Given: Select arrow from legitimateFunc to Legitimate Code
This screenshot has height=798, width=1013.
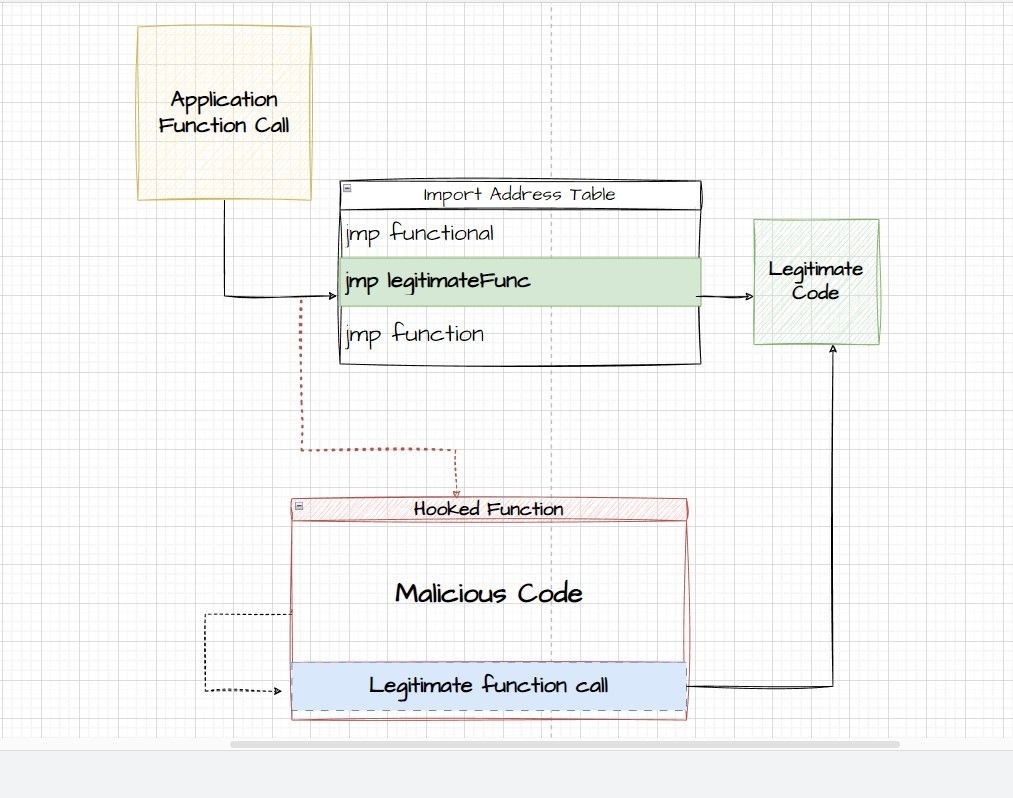Looking at the screenshot, I should tap(725, 297).
